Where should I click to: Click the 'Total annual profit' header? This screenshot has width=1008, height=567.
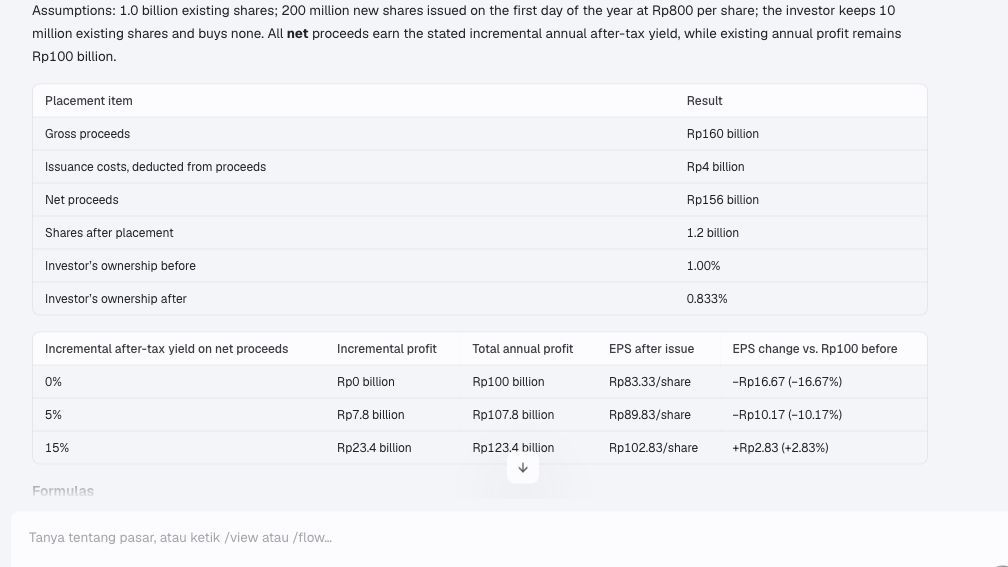click(x=523, y=349)
